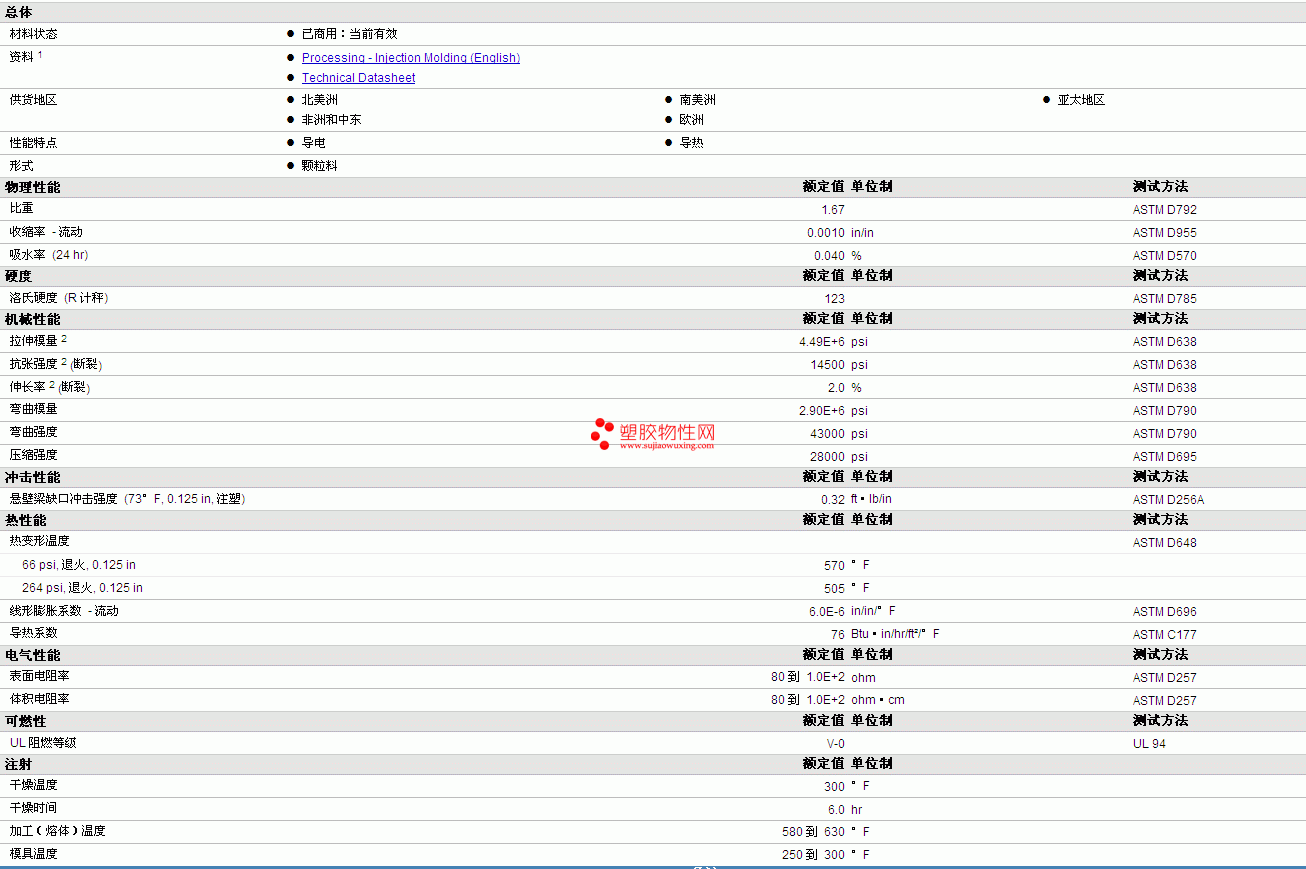This screenshot has width=1306, height=869.
Task: Click the 洛氏硬度 (R 计秤) row label
Action: tap(59, 298)
